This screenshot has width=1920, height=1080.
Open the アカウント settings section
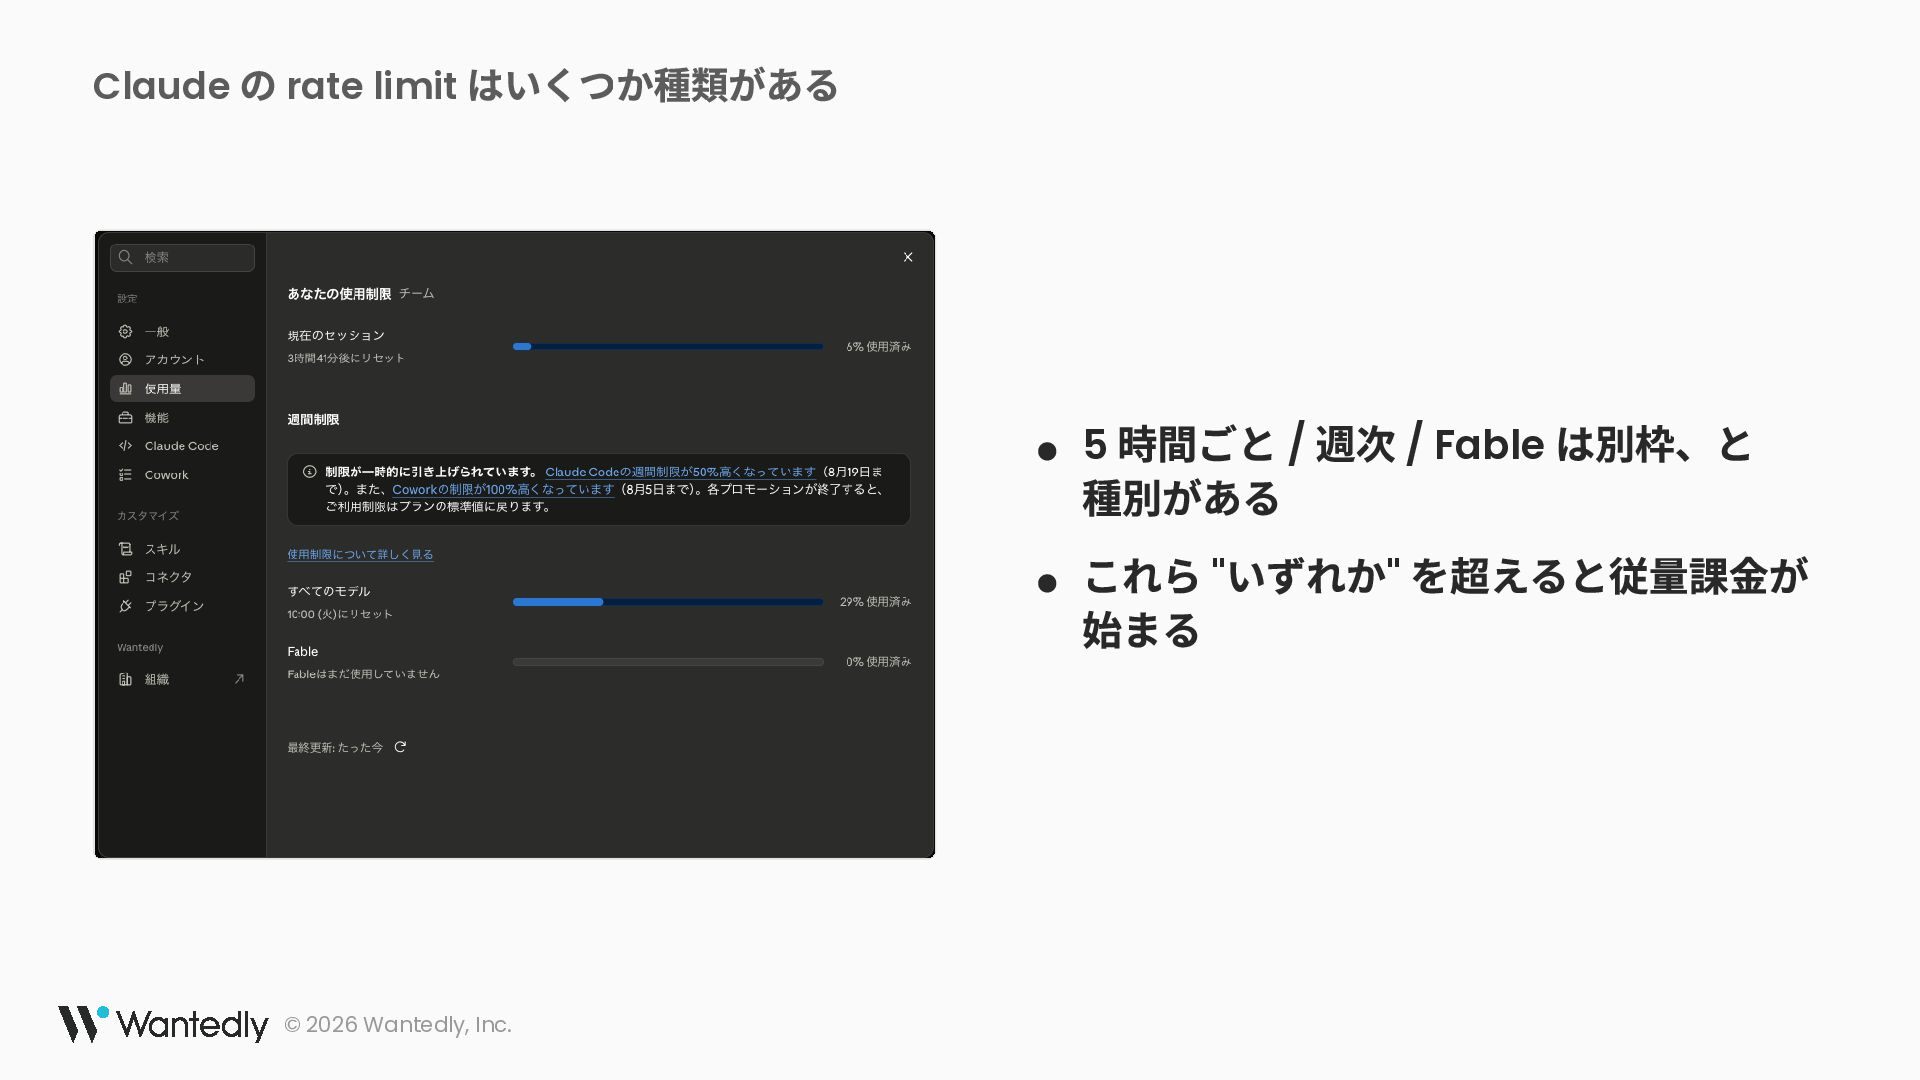click(x=182, y=360)
